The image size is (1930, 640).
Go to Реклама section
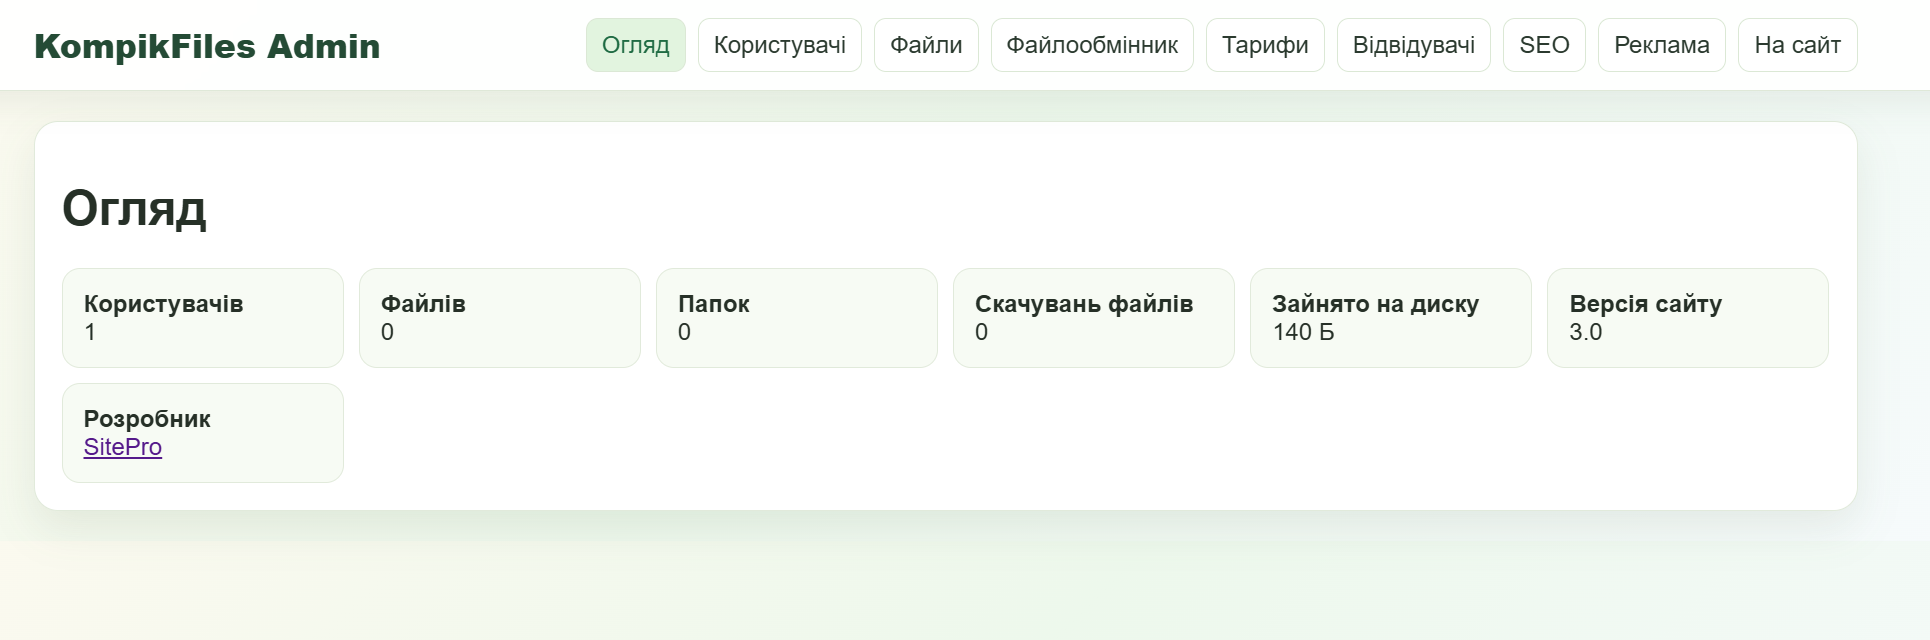(x=1662, y=45)
